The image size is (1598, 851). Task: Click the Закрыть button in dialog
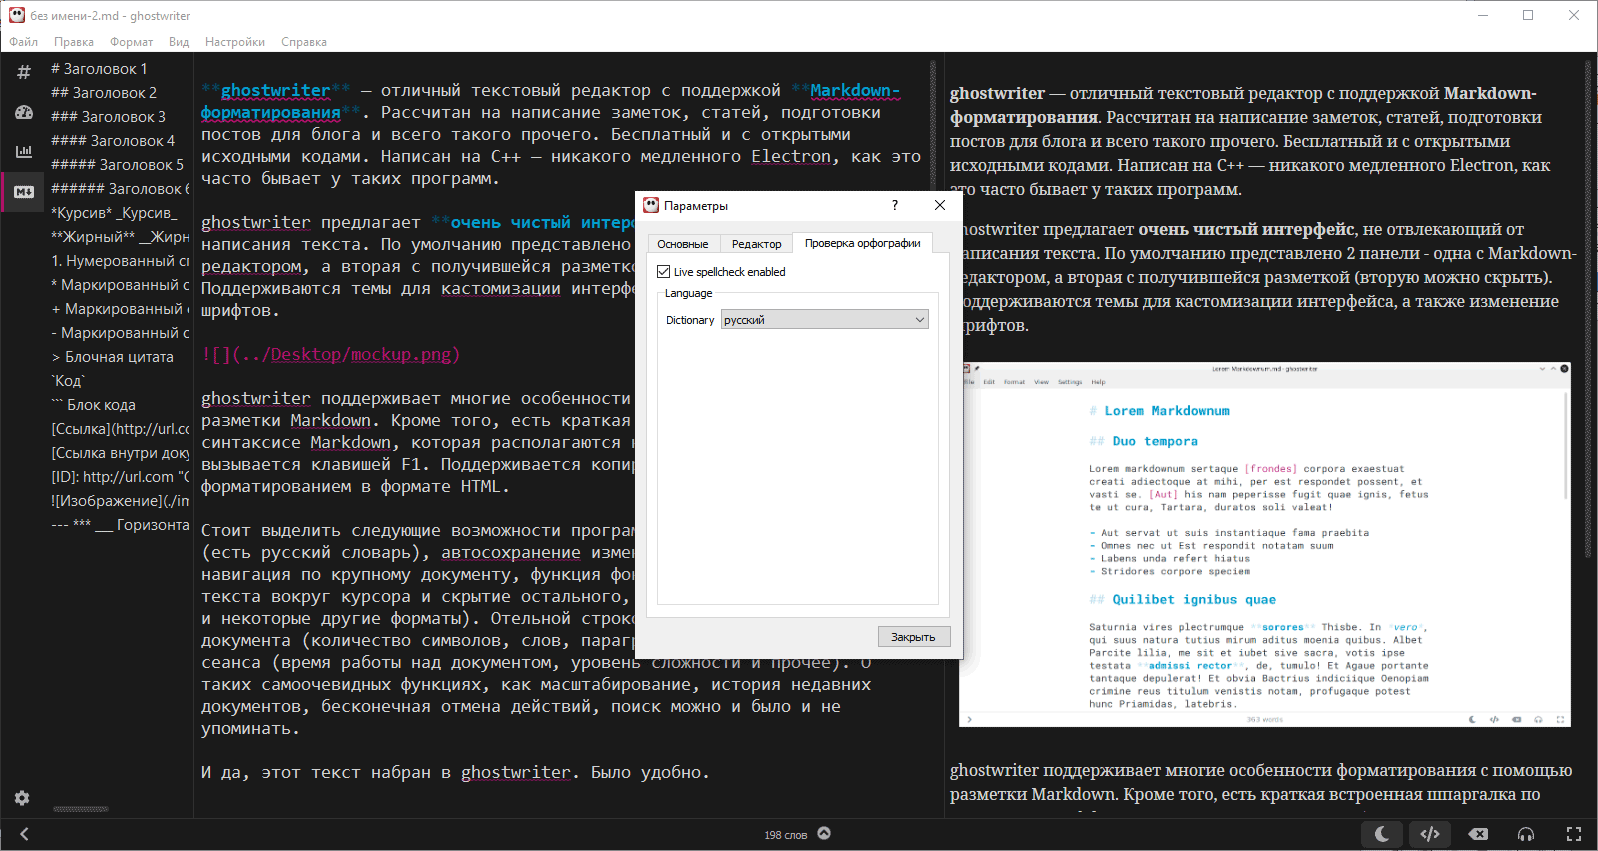click(913, 637)
